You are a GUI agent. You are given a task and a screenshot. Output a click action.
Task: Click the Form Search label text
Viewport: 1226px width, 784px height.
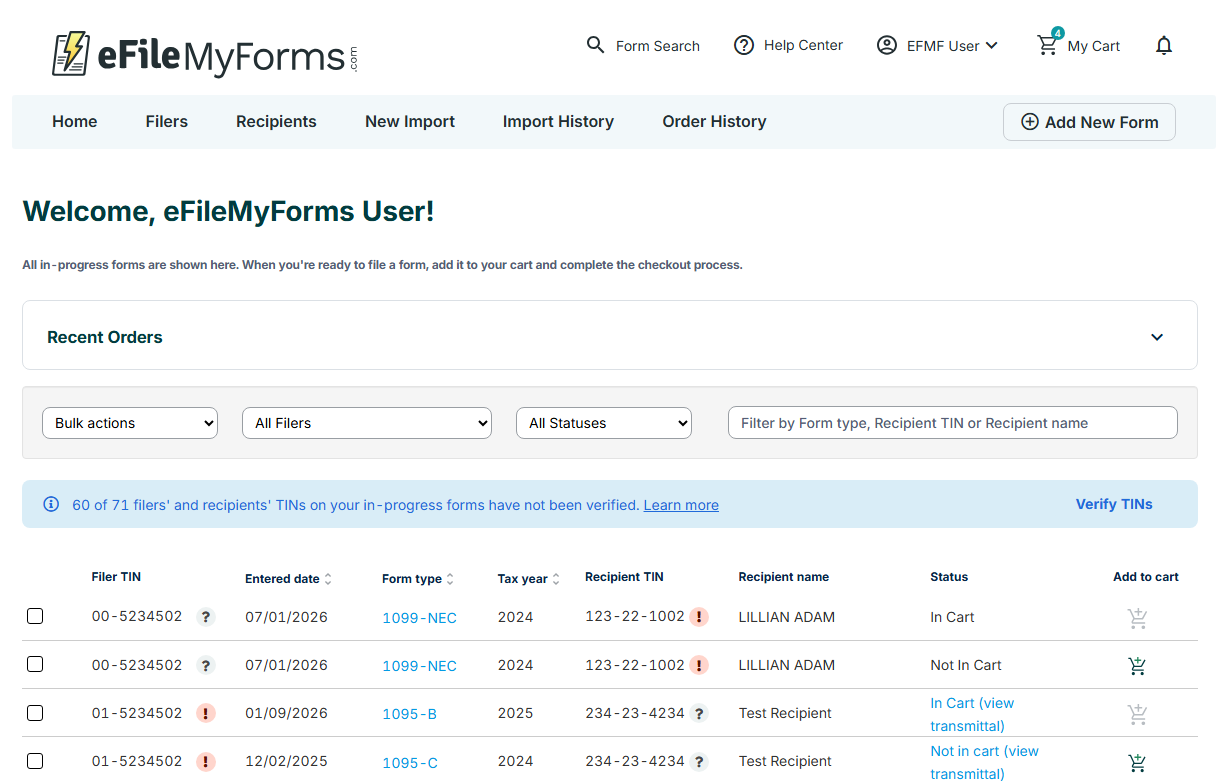(x=657, y=46)
